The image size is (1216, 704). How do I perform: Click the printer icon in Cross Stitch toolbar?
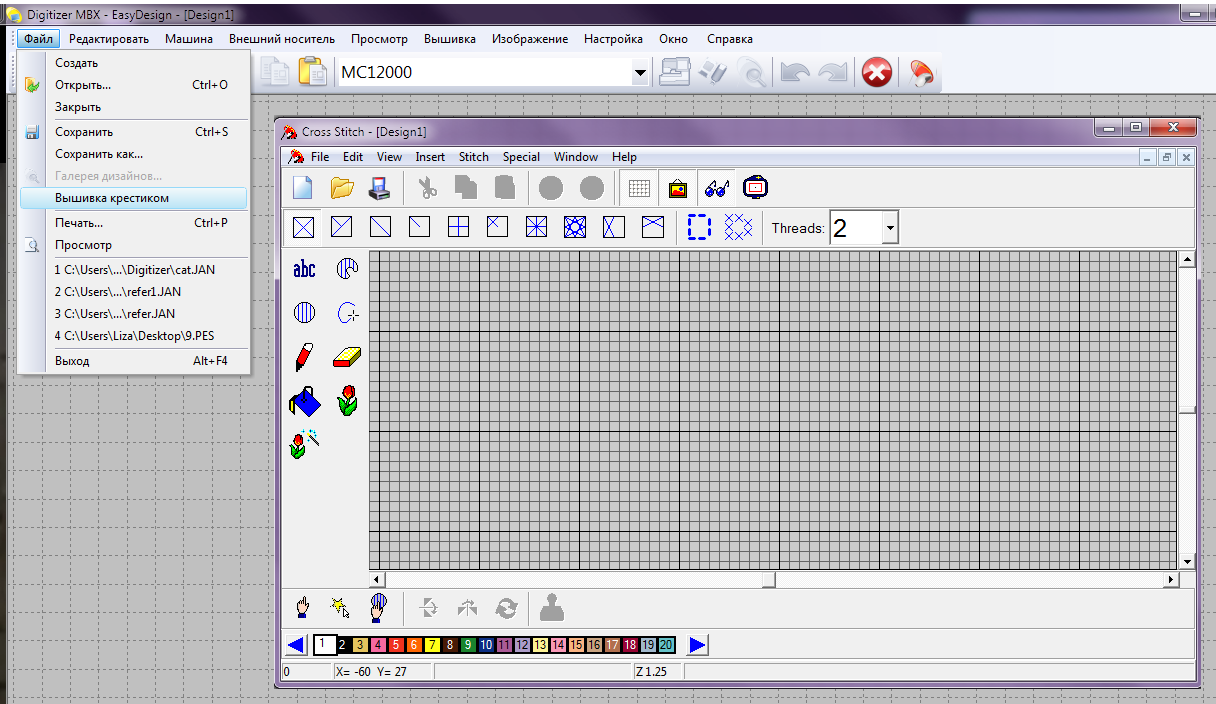pyautogui.click(x=381, y=188)
